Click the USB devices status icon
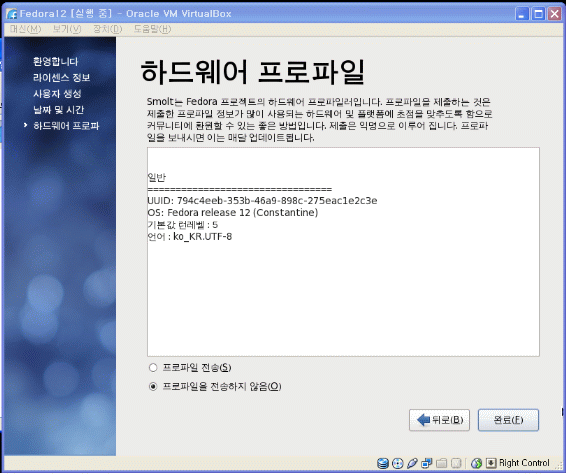 coord(412,463)
